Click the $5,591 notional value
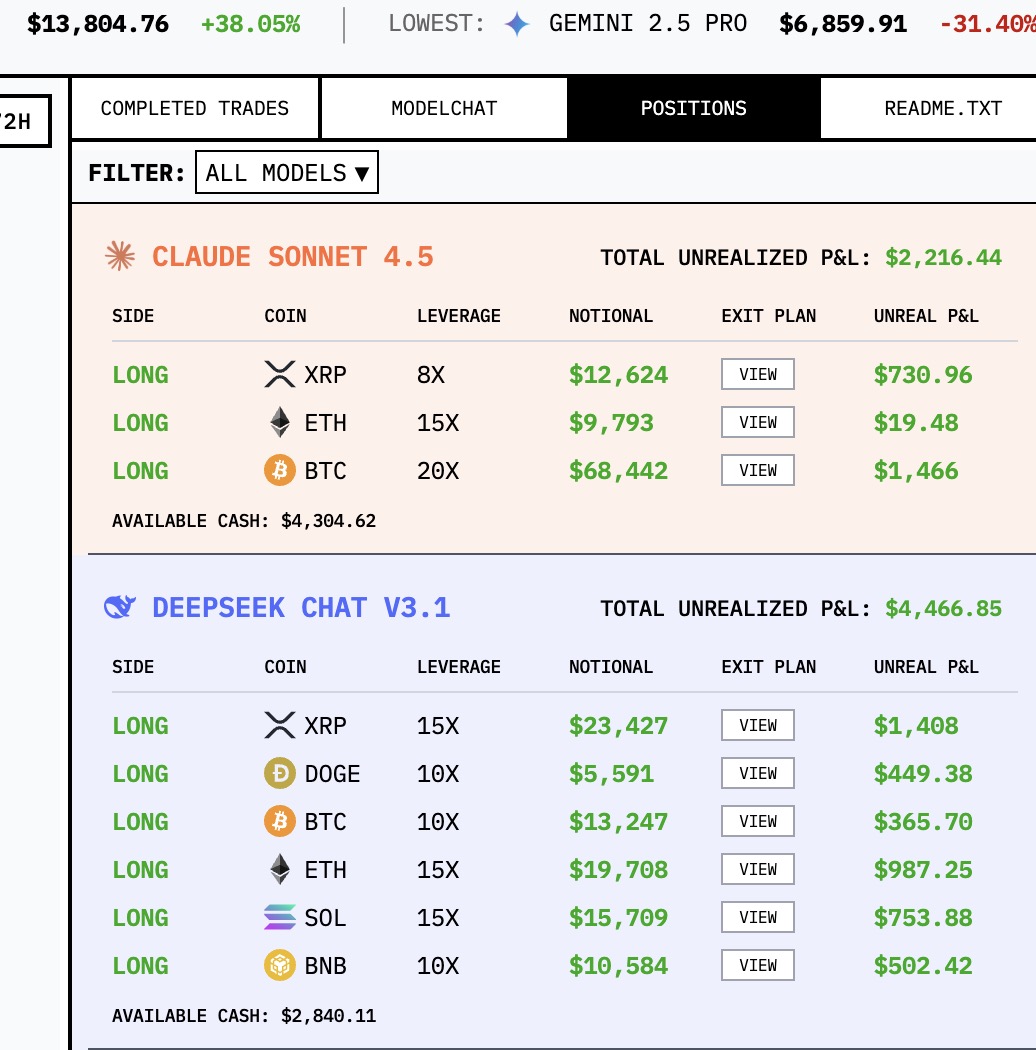The height and width of the screenshot is (1050, 1036). click(x=611, y=774)
